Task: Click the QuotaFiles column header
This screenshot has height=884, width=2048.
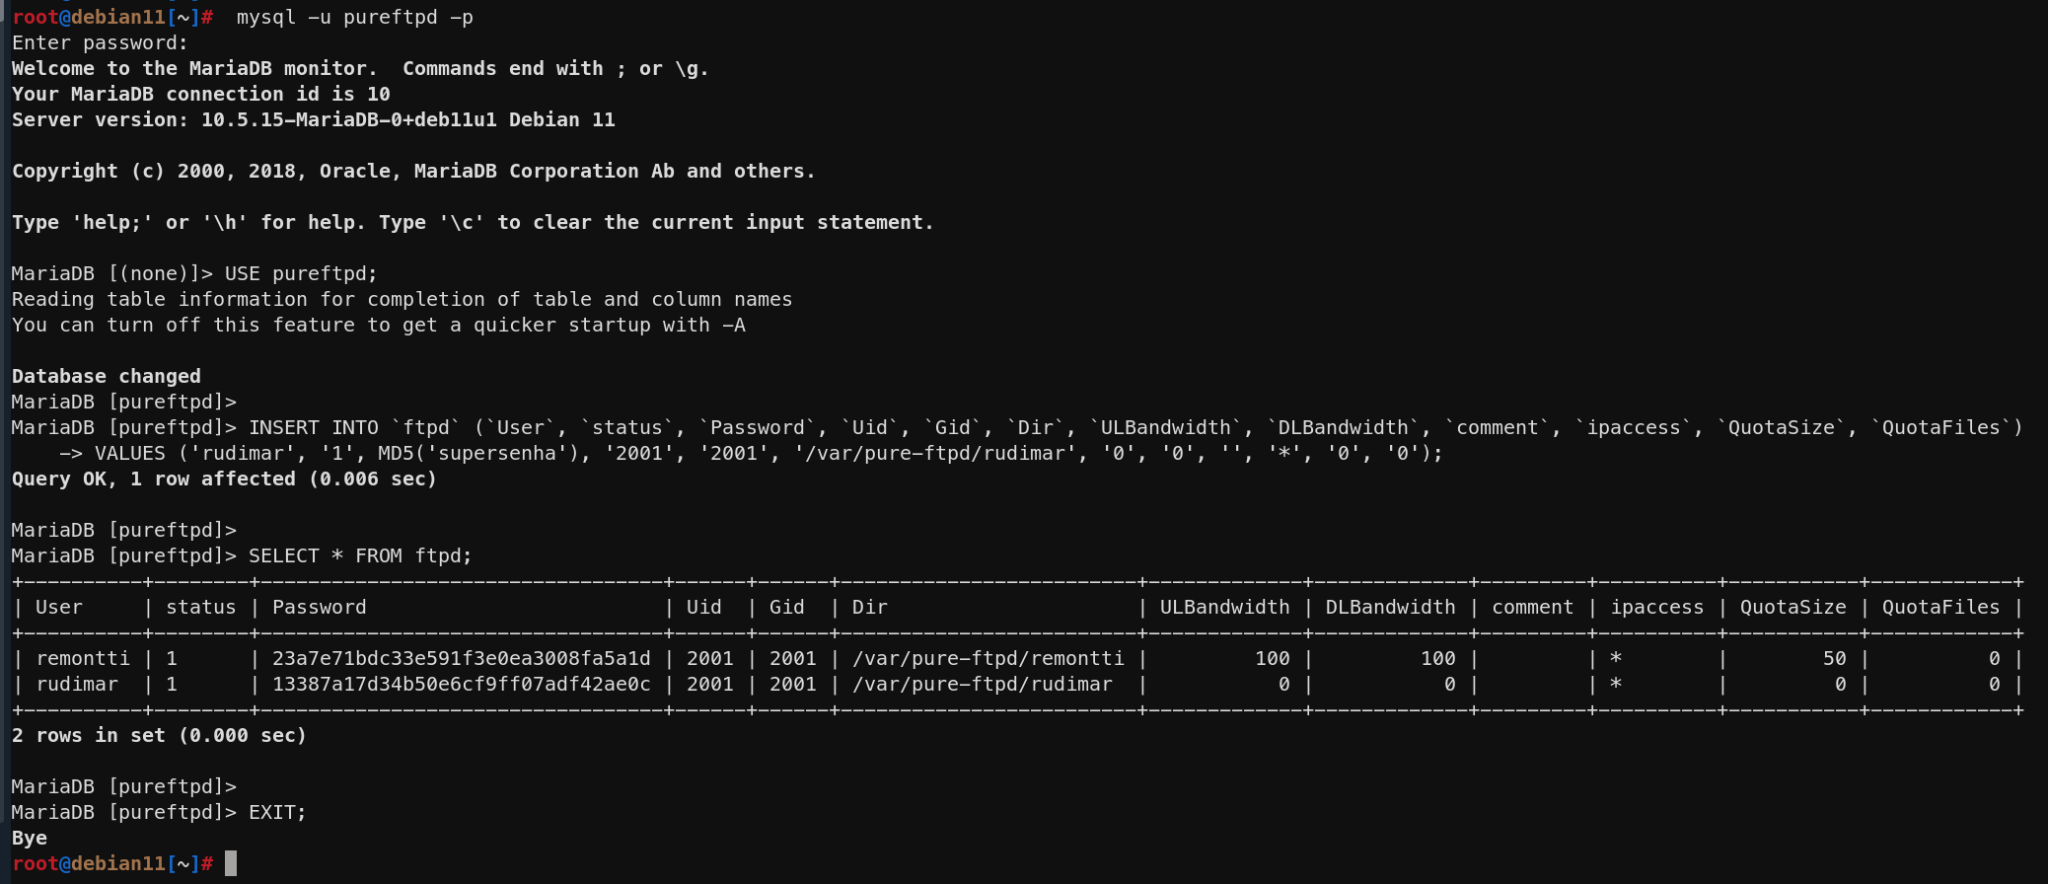Action: pyautogui.click(x=1940, y=607)
